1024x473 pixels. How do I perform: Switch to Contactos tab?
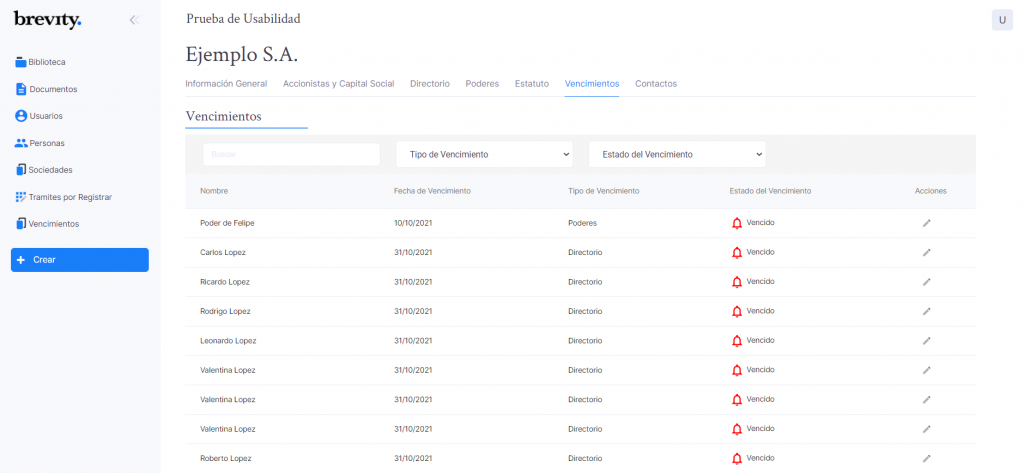coord(656,84)
